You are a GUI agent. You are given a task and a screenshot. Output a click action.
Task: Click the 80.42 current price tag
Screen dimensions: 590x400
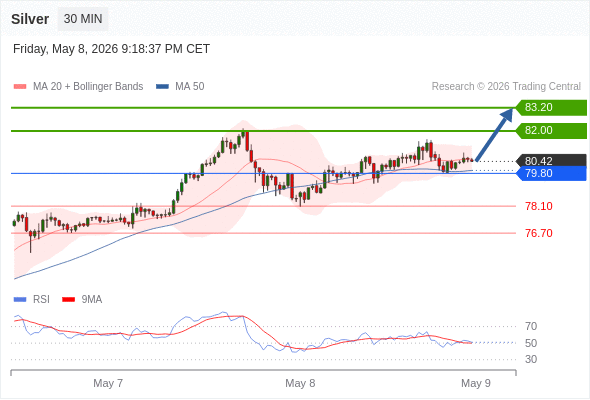pos(551,161)
